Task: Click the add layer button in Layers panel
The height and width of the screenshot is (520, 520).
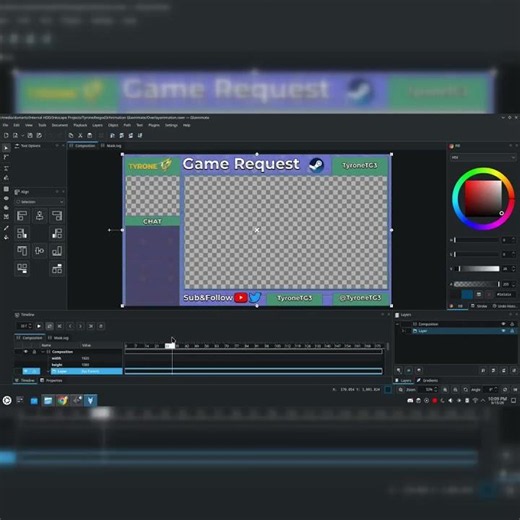Action: click(399, 370)
